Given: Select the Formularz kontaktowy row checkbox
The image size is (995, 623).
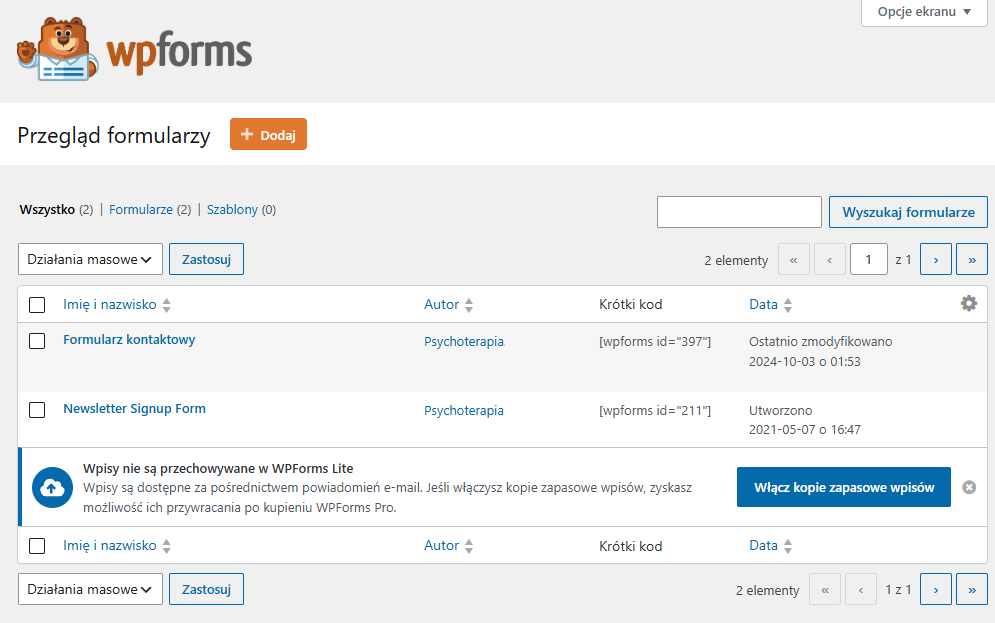Looking at the screenshot, I should click(37, 341).
